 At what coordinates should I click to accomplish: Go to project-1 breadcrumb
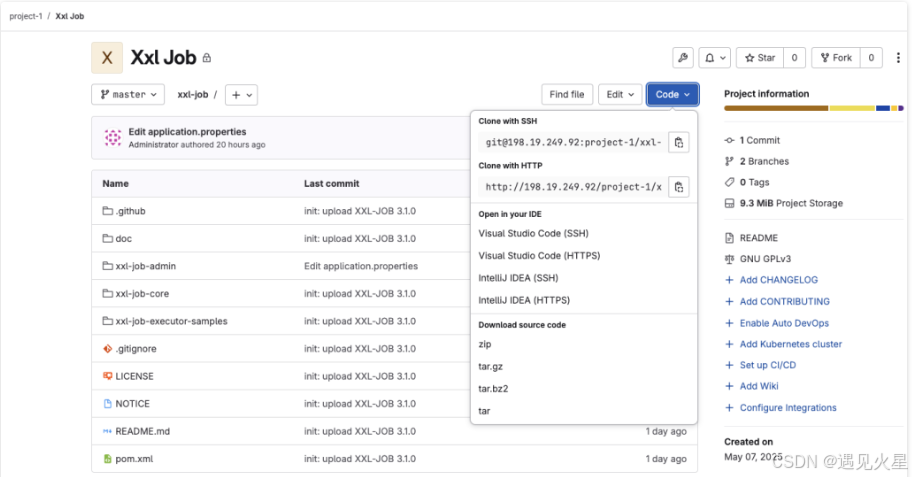pyautogui.click(x=26, y=16)
